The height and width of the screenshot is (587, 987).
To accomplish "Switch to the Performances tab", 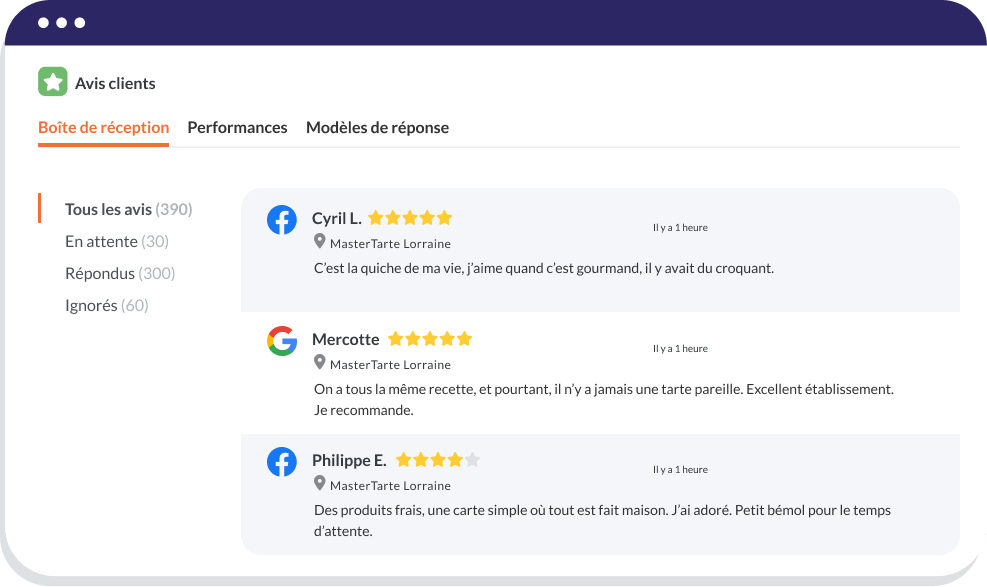I will [x=237, y=128].
